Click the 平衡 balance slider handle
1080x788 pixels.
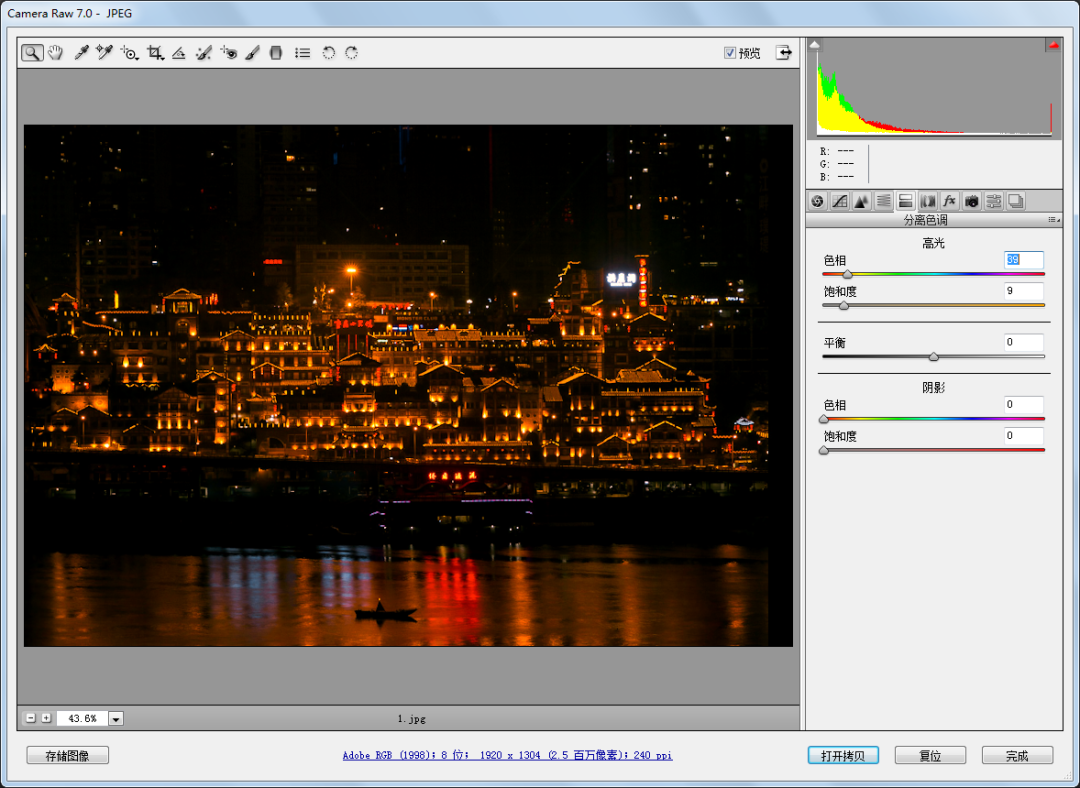934,357
